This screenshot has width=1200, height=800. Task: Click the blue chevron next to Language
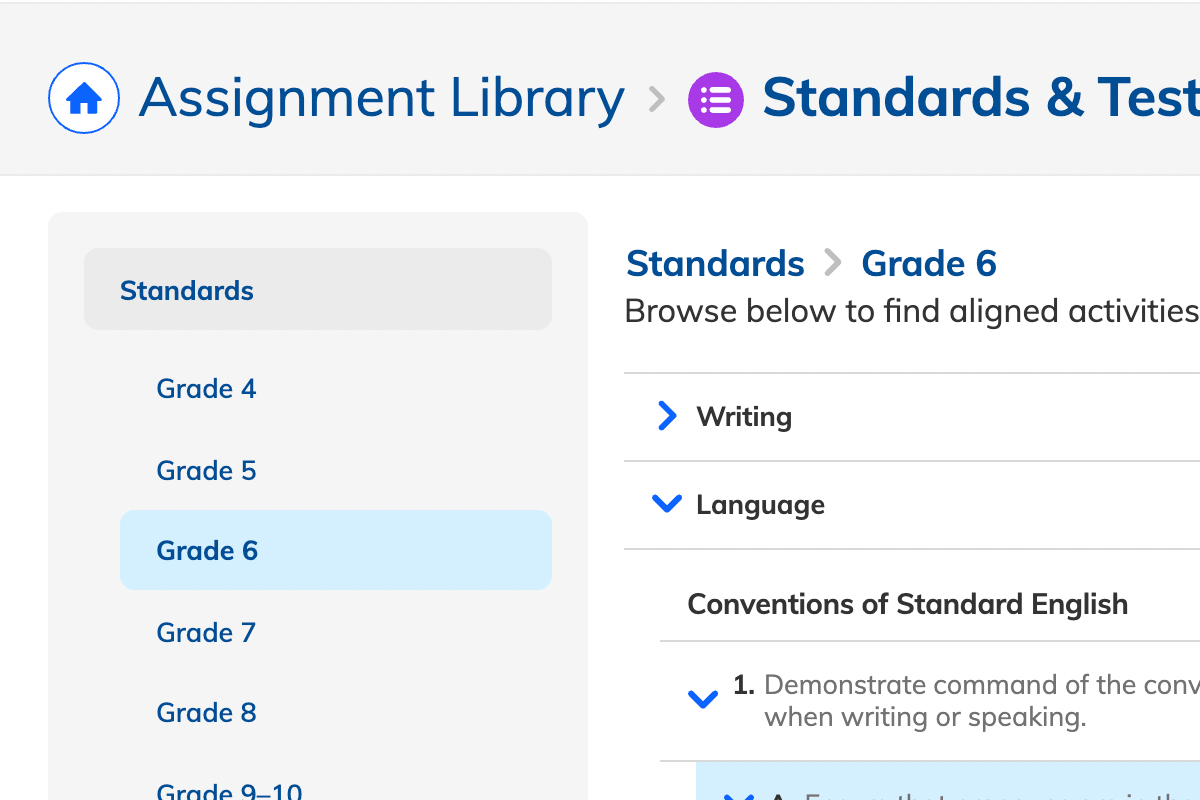point(666,503)
